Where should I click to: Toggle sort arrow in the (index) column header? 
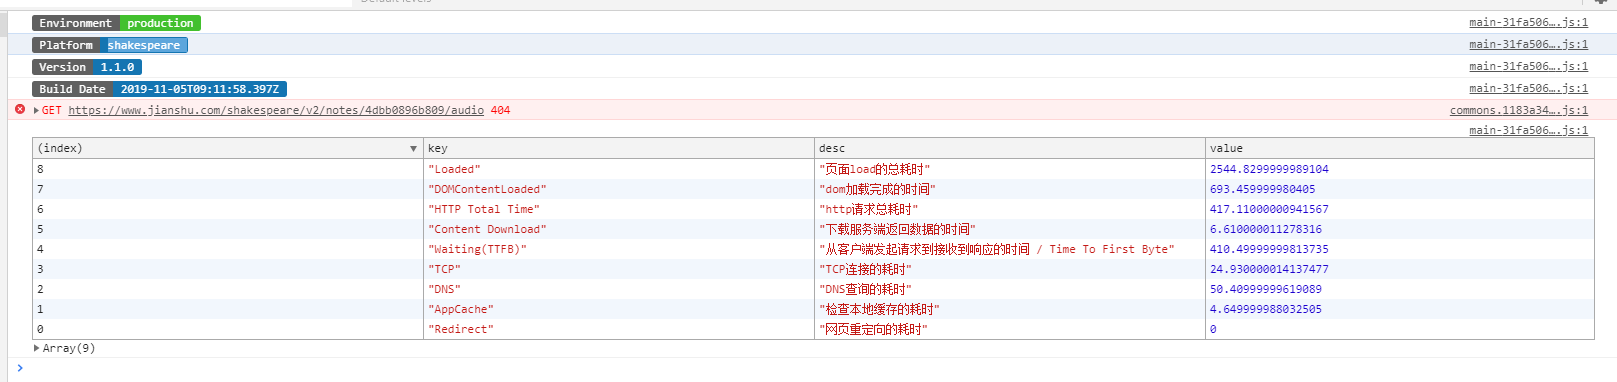(413, 149)
